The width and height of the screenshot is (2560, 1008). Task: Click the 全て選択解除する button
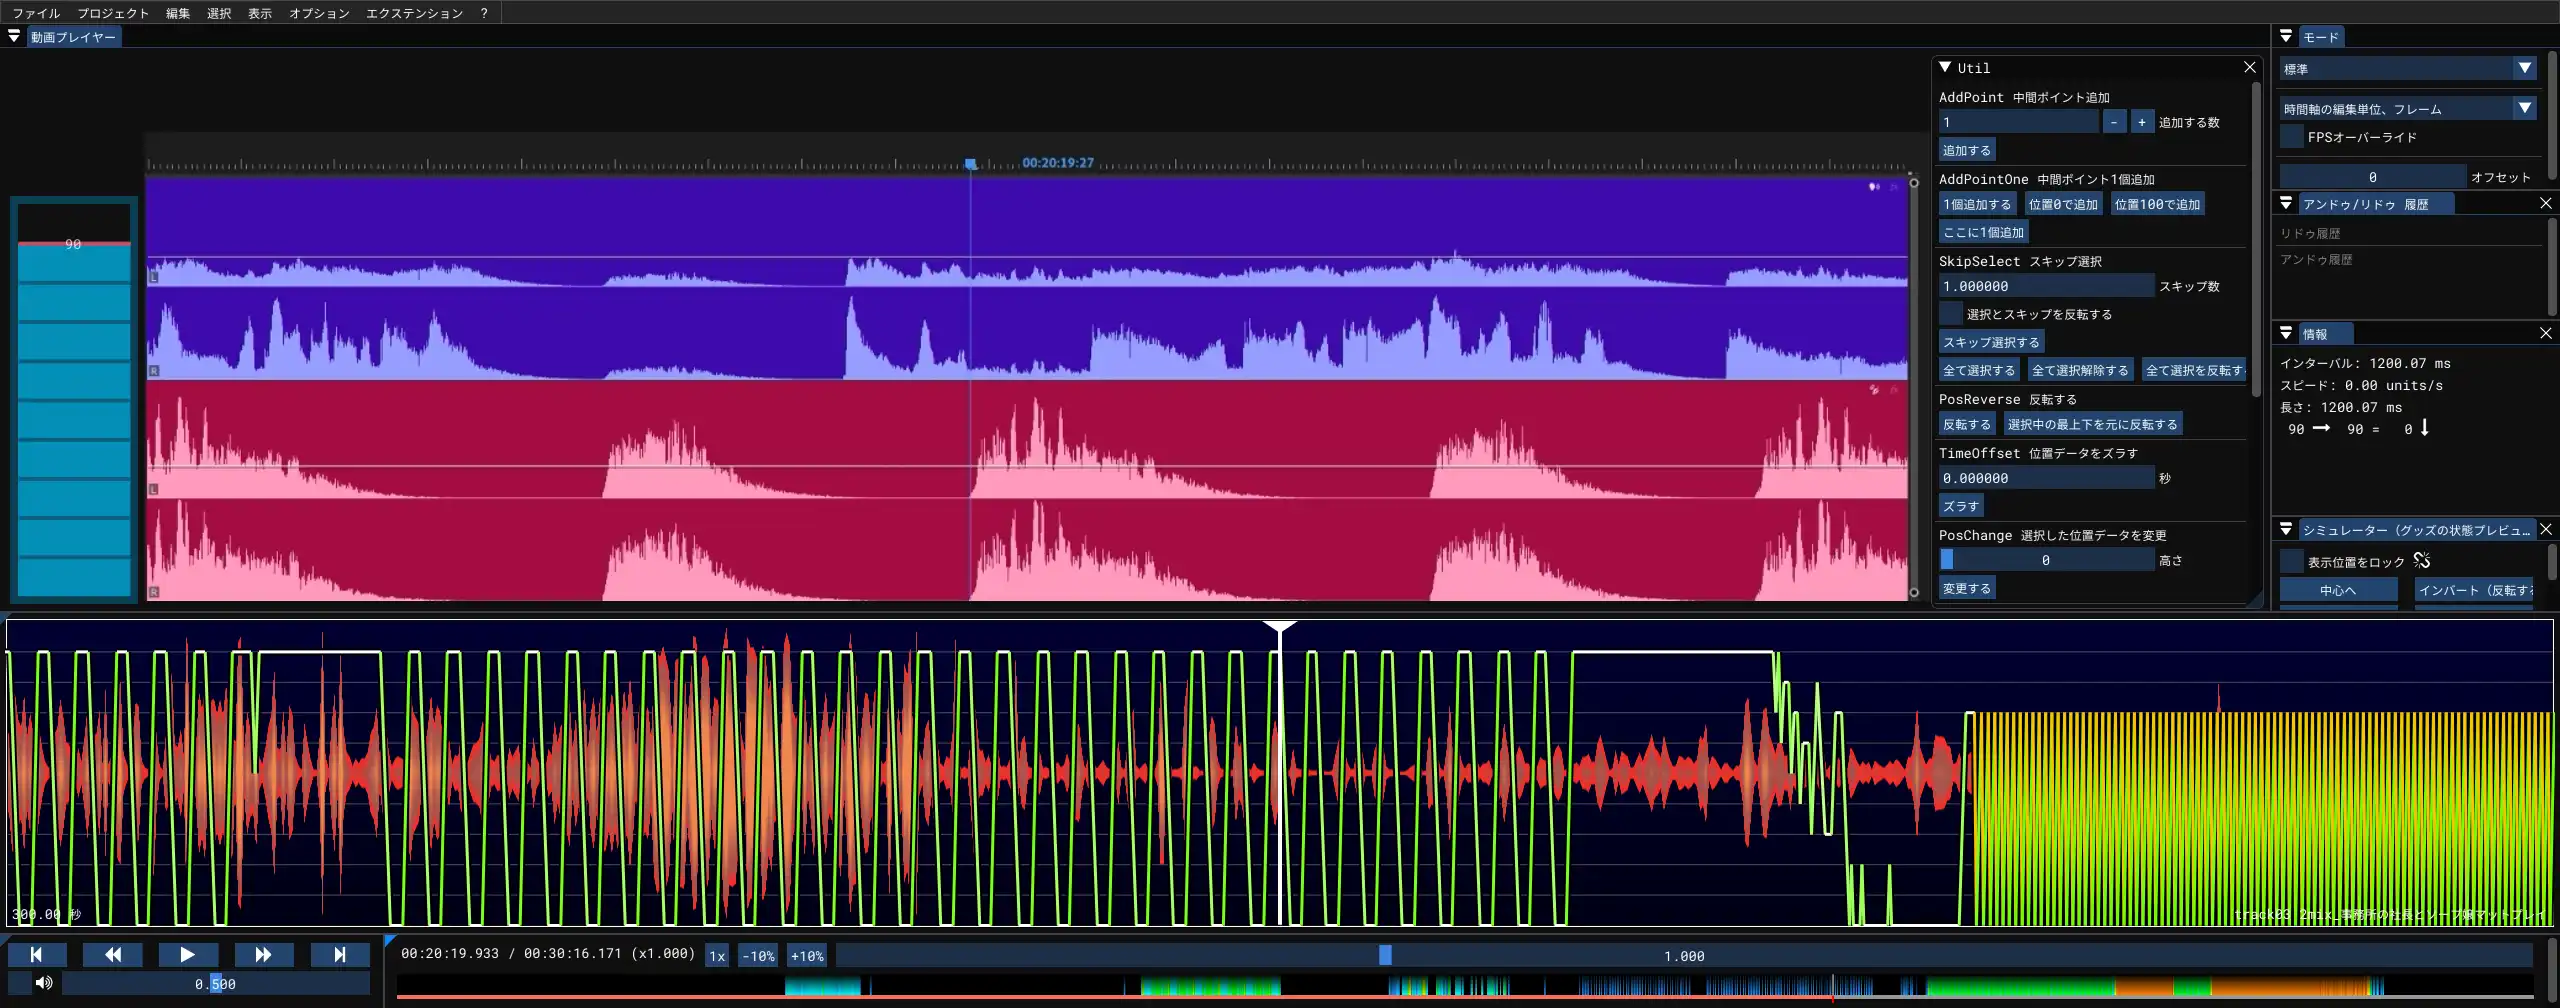pyautogui.click(x=2080, y=370)
